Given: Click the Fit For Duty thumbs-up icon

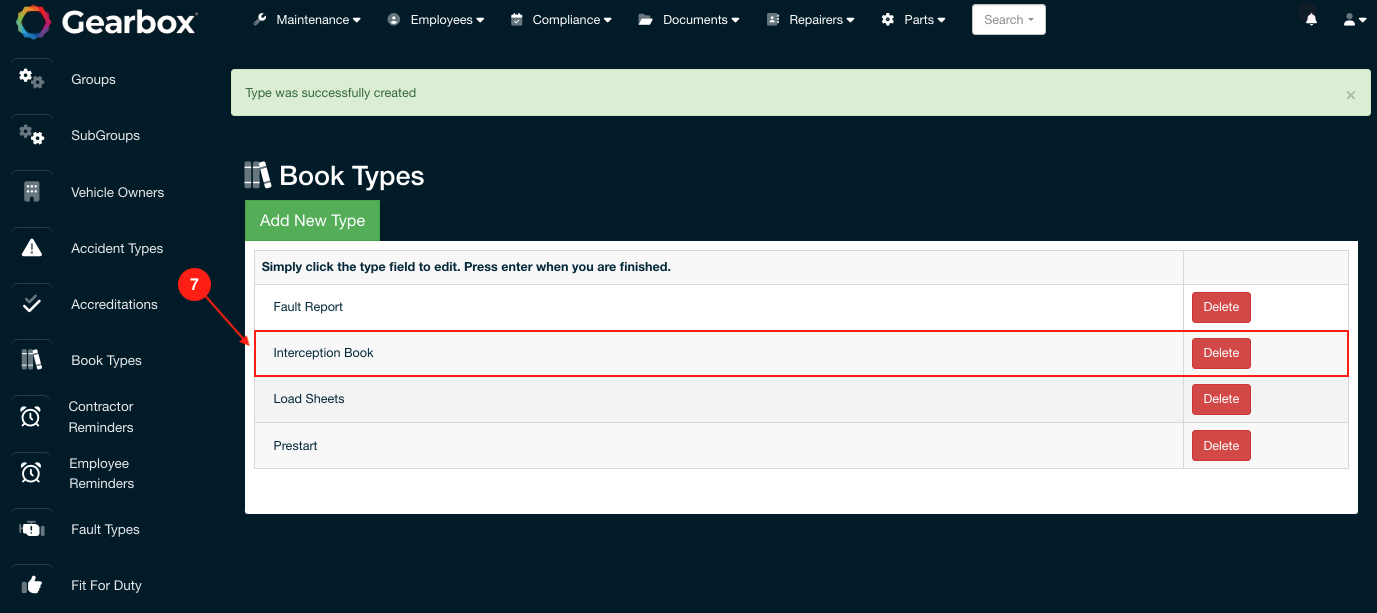Looking at the screenshot, I should (x=31, y=585).
